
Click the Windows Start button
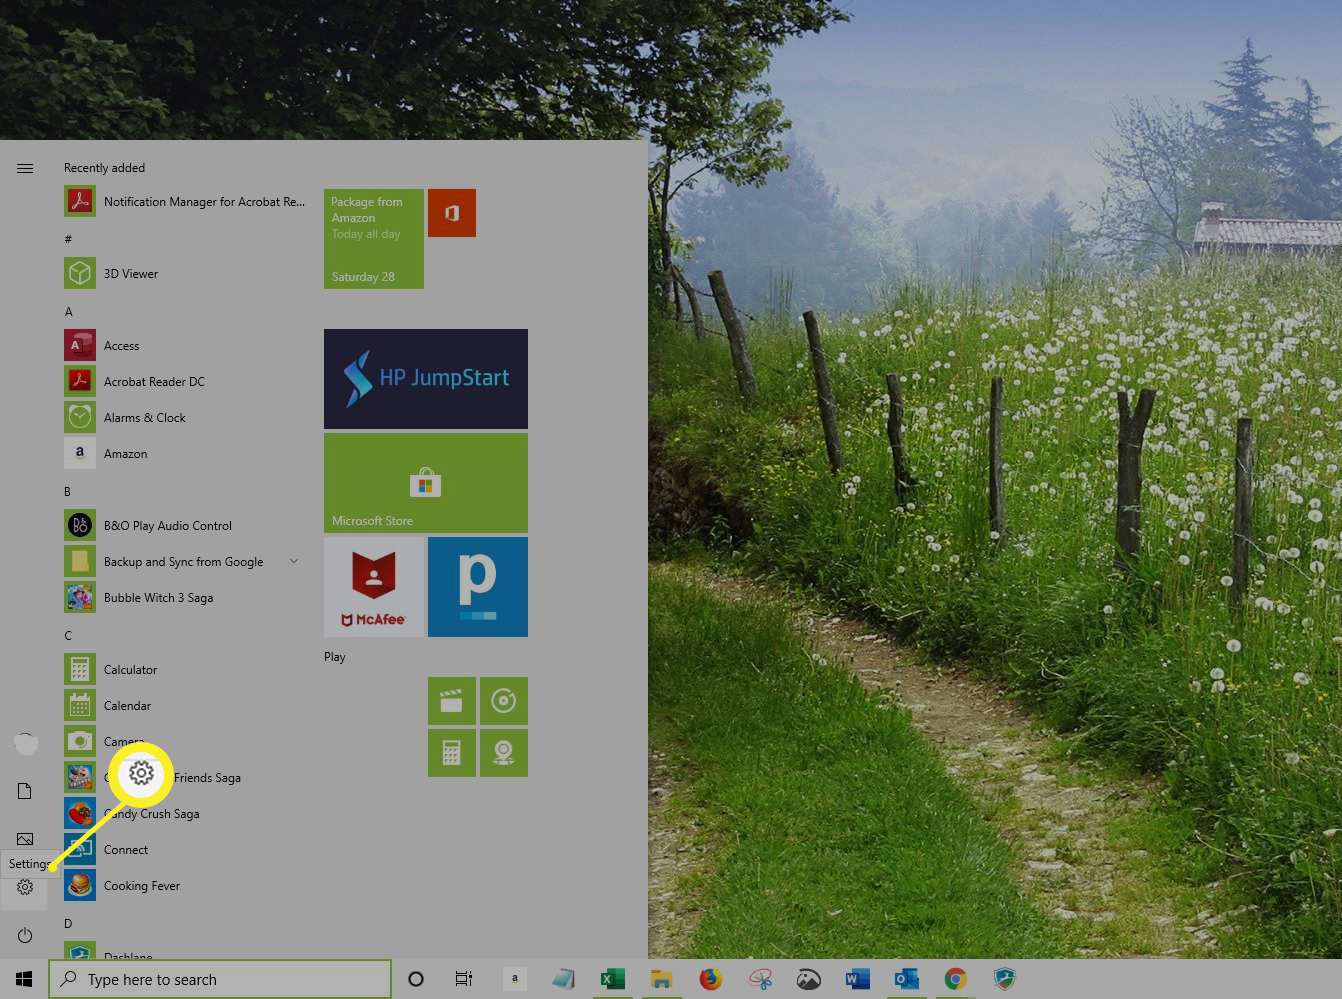pos(24,979)
